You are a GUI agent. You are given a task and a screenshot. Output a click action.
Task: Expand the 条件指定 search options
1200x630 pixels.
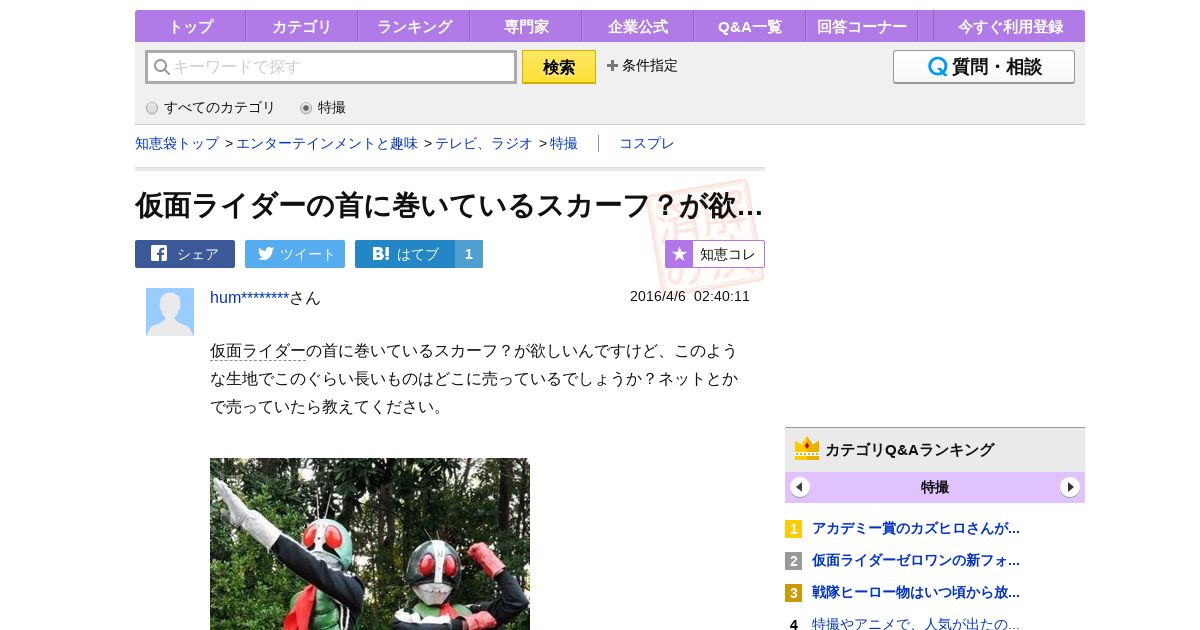642,65
